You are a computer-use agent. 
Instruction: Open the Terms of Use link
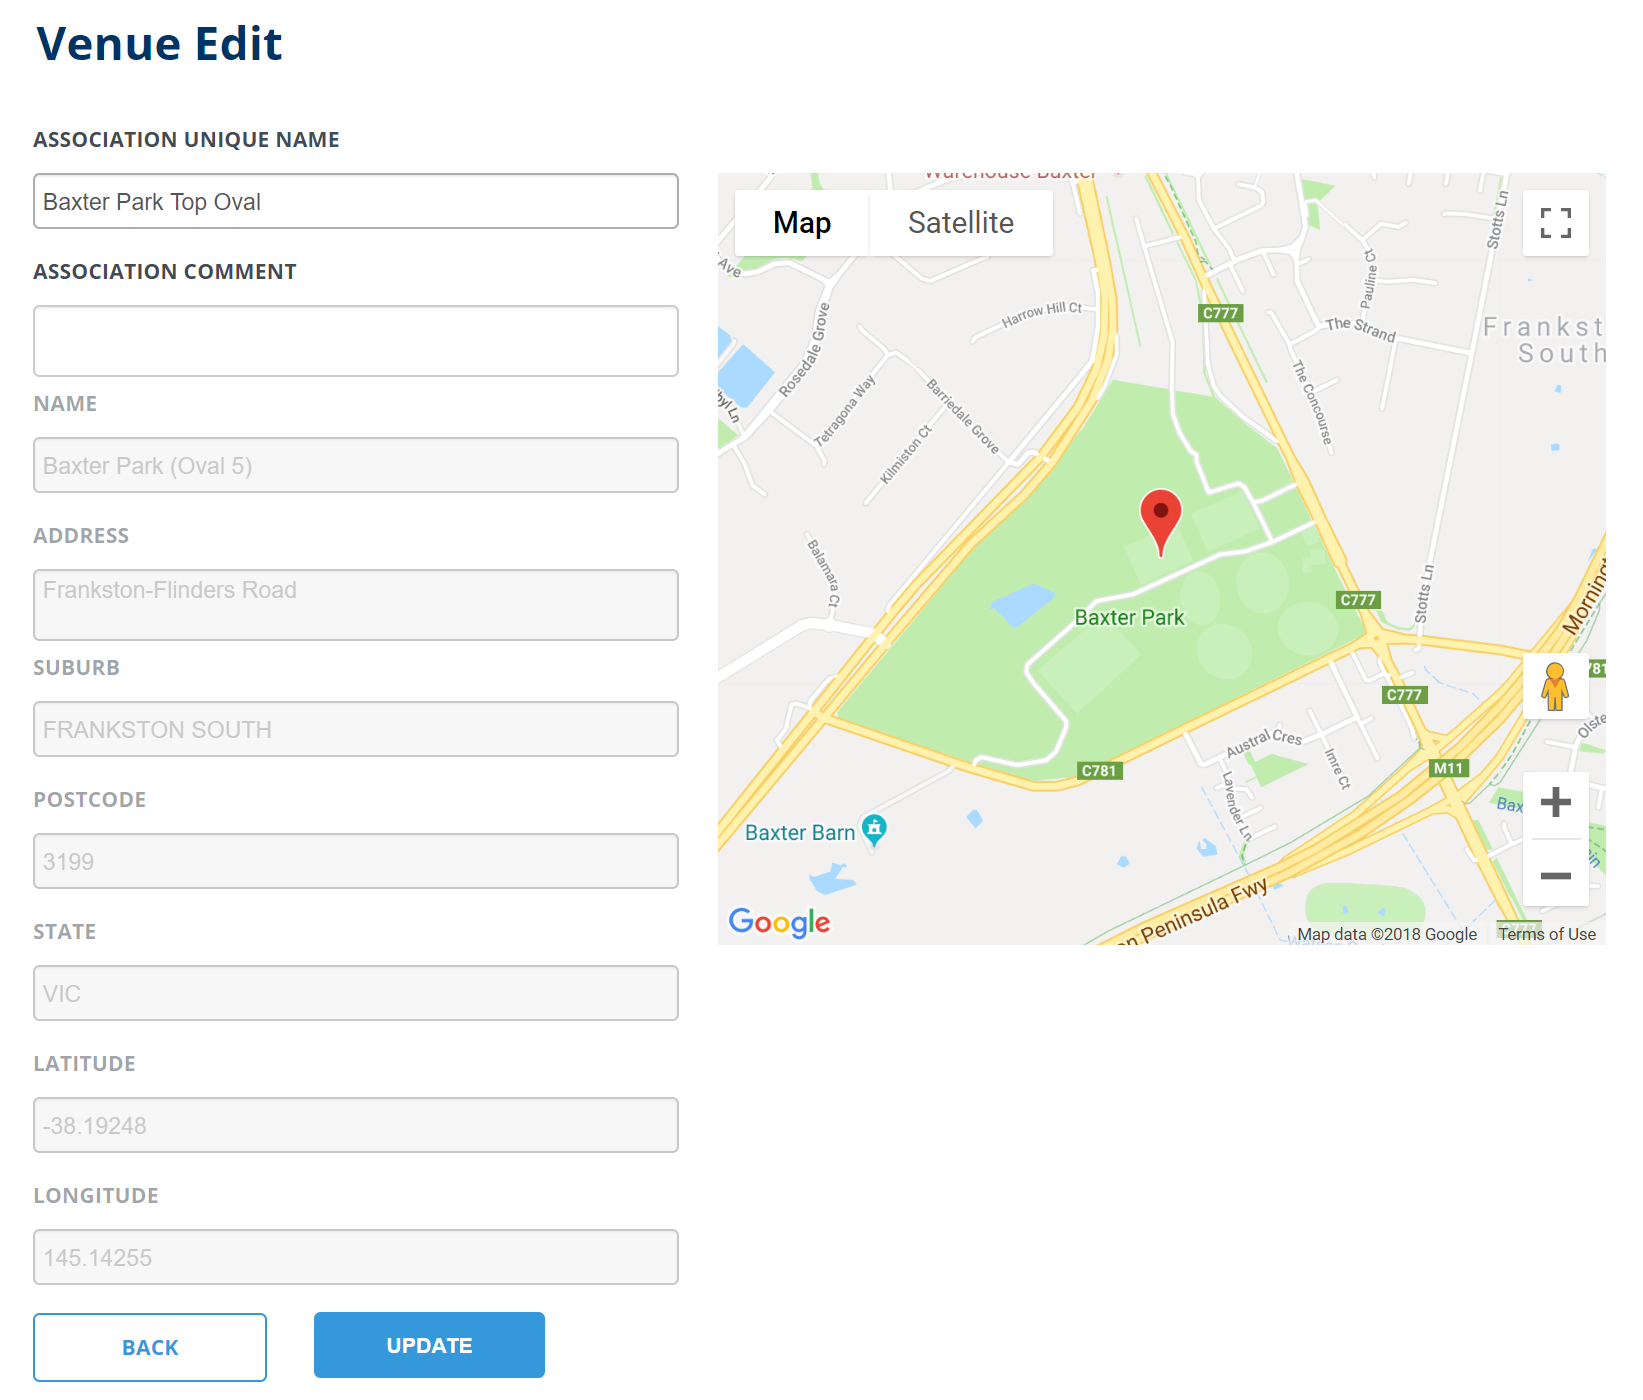[1546, 934]
